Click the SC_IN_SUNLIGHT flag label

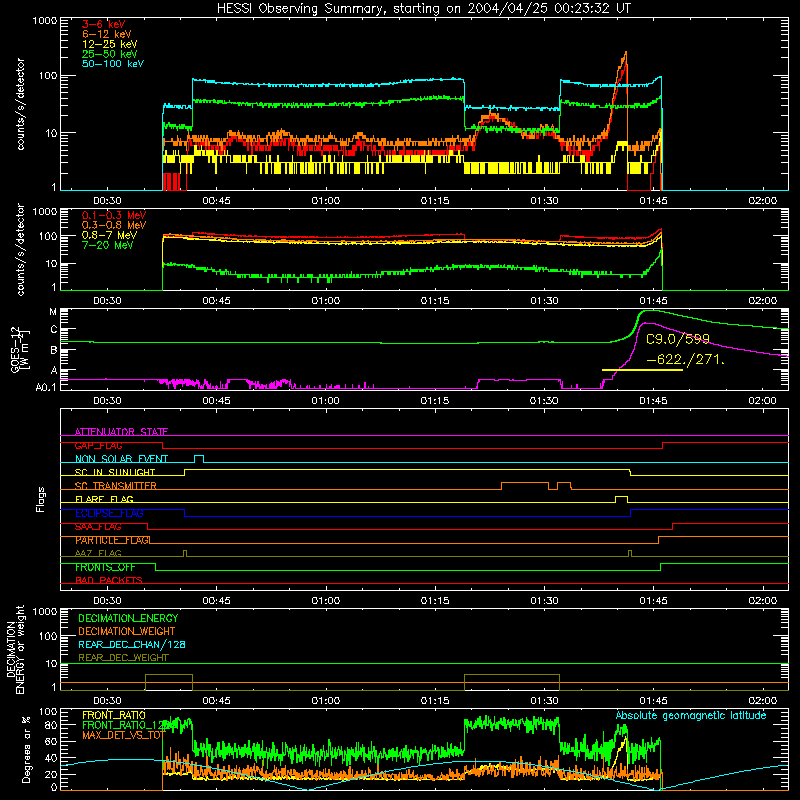tap(115, 472)
